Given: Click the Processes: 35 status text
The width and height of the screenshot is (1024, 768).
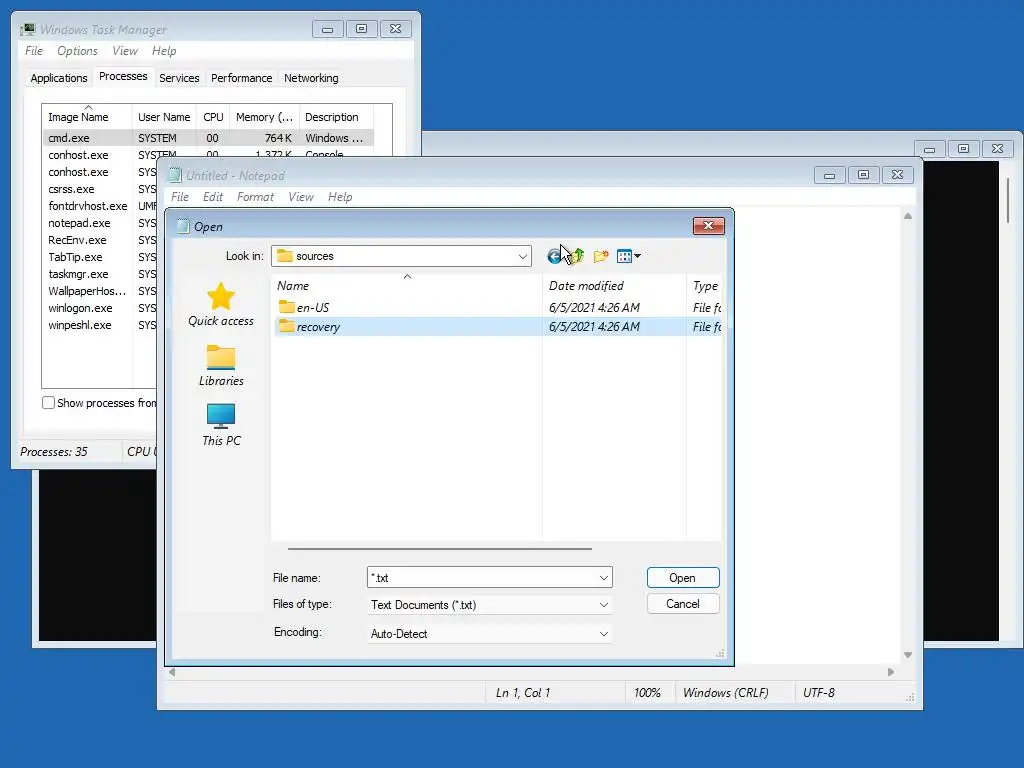Looking at the screenshot, I should pyautogui.click(x=54, y=452).
